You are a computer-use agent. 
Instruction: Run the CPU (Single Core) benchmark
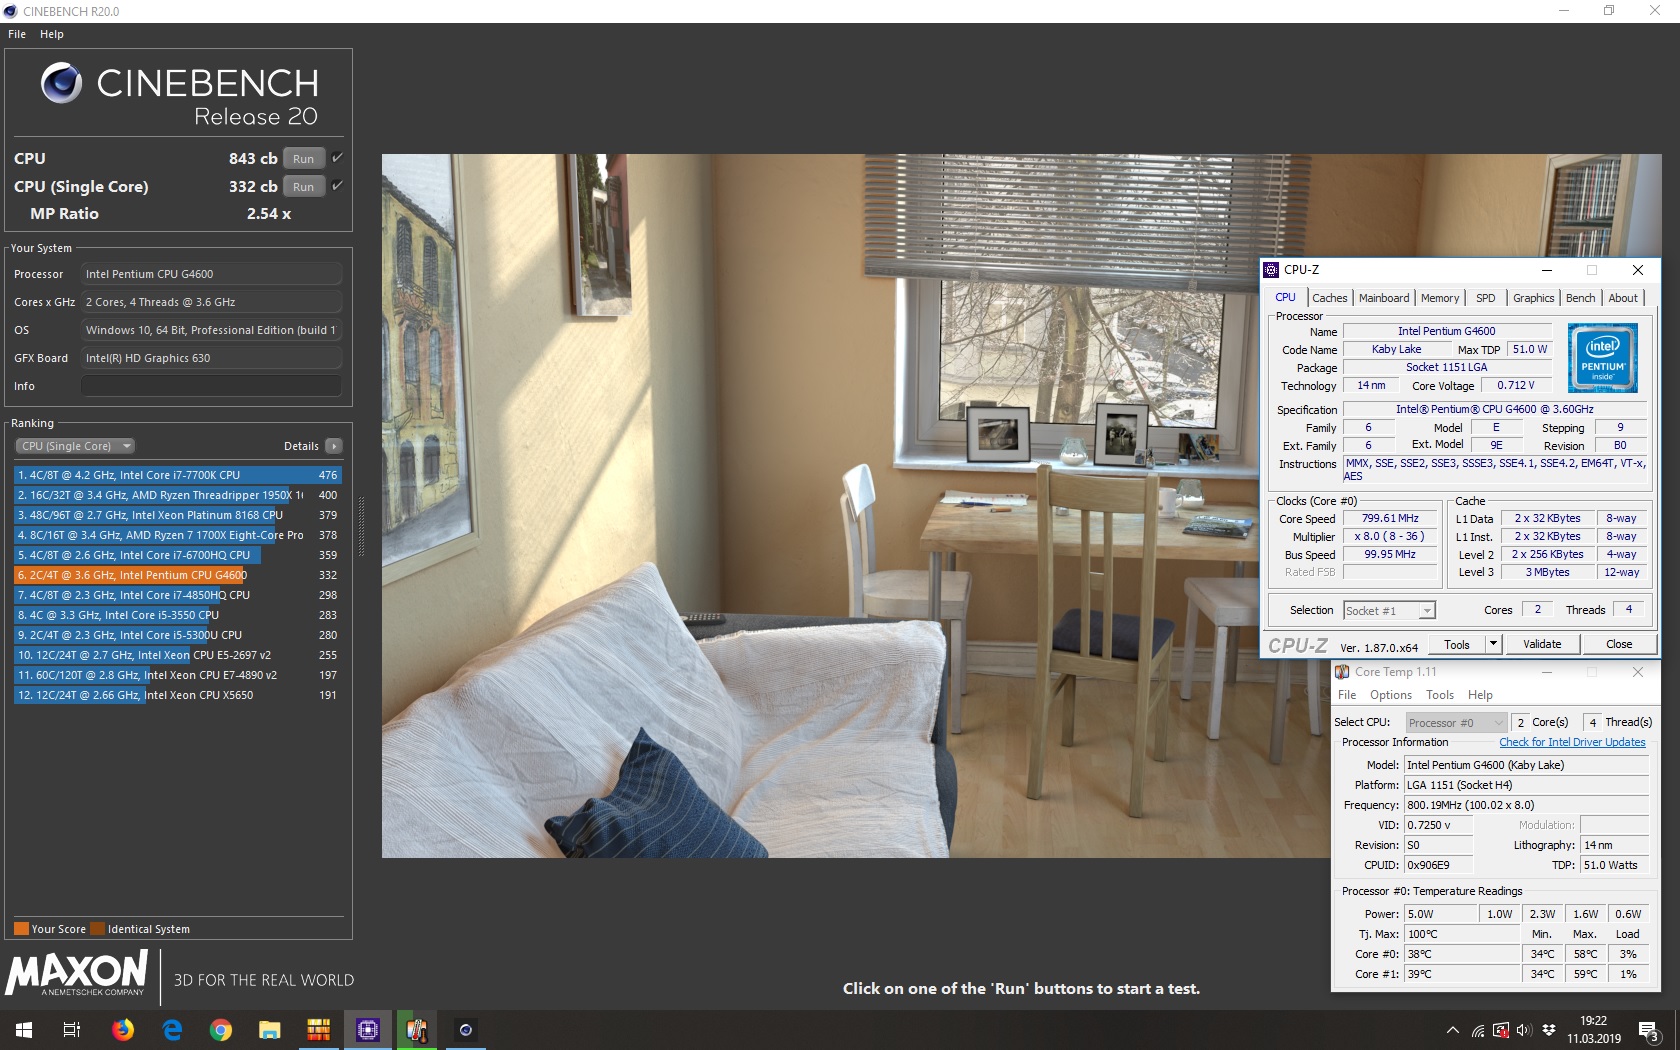tap(304, 186)
